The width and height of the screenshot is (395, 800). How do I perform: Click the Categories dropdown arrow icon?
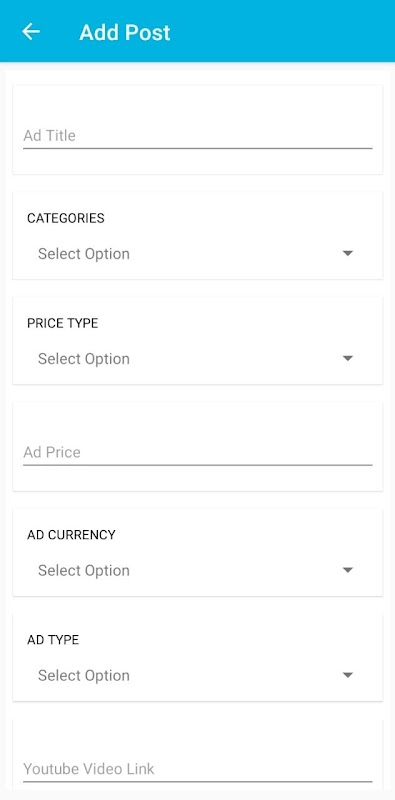(x=348, y=254)
